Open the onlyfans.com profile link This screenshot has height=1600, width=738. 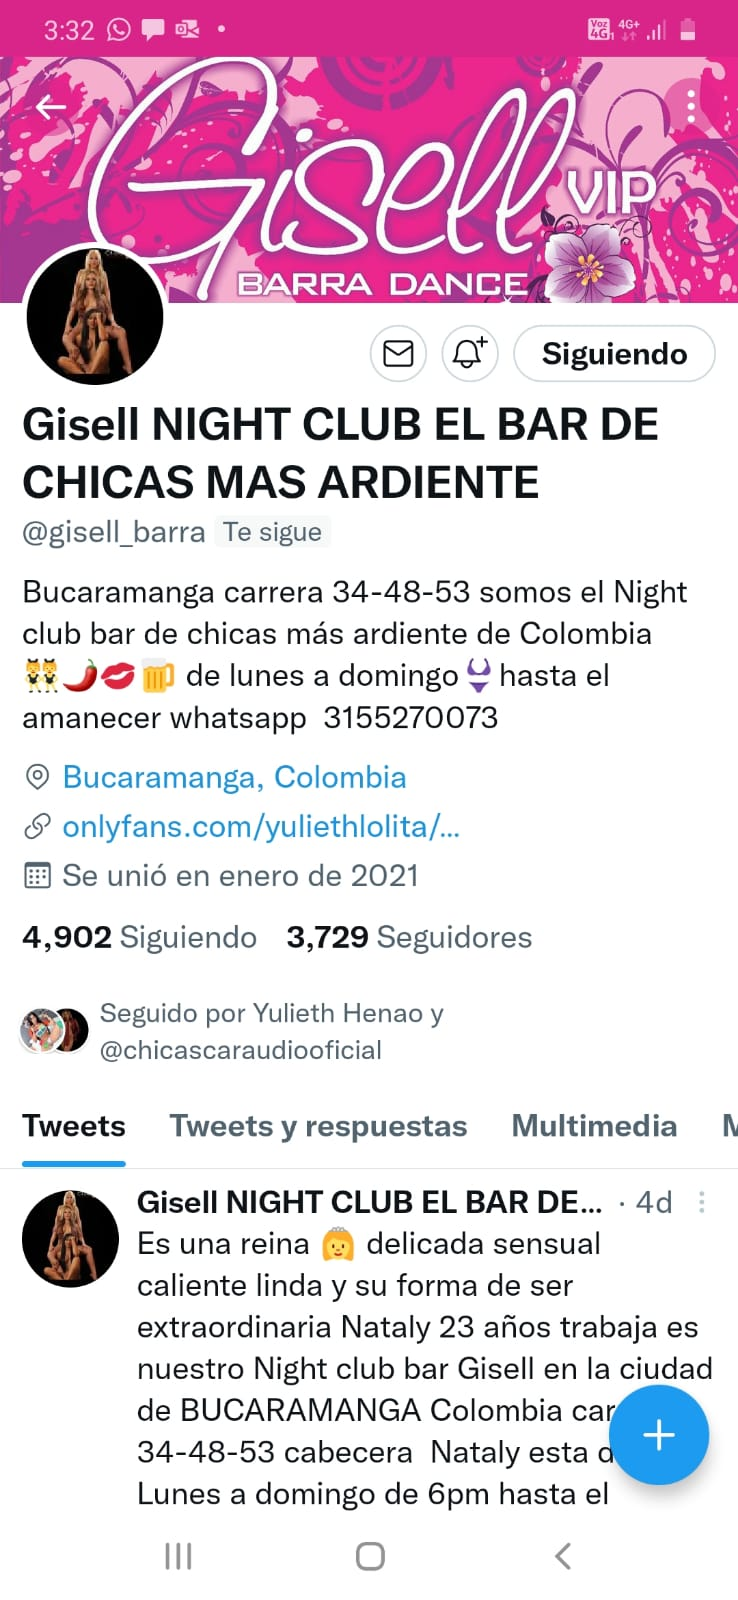point(261,827)
